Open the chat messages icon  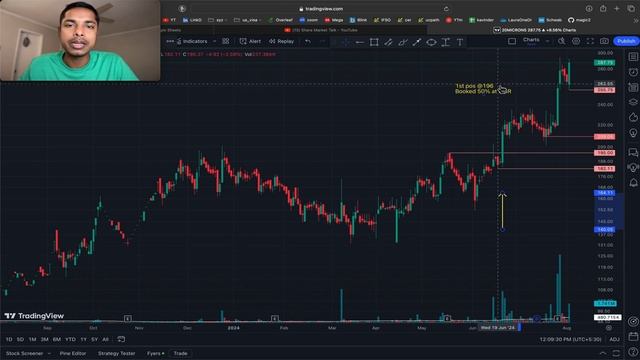[x=633, y=152]
